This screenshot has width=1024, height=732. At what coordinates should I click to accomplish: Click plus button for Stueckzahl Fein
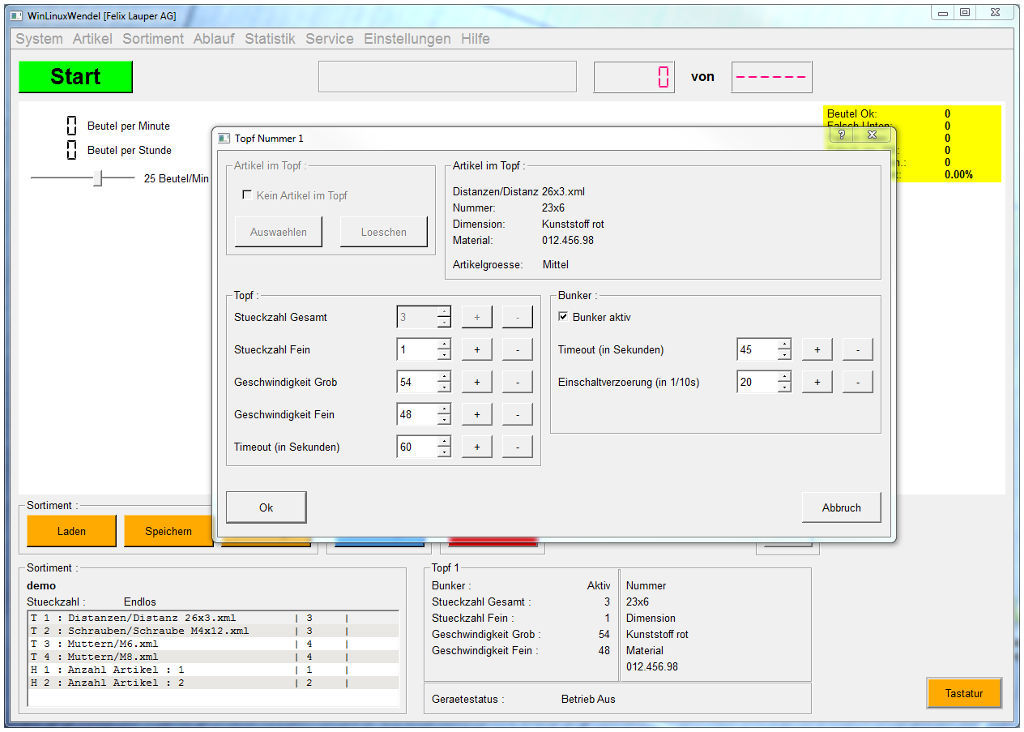click(x=477, y=349)
